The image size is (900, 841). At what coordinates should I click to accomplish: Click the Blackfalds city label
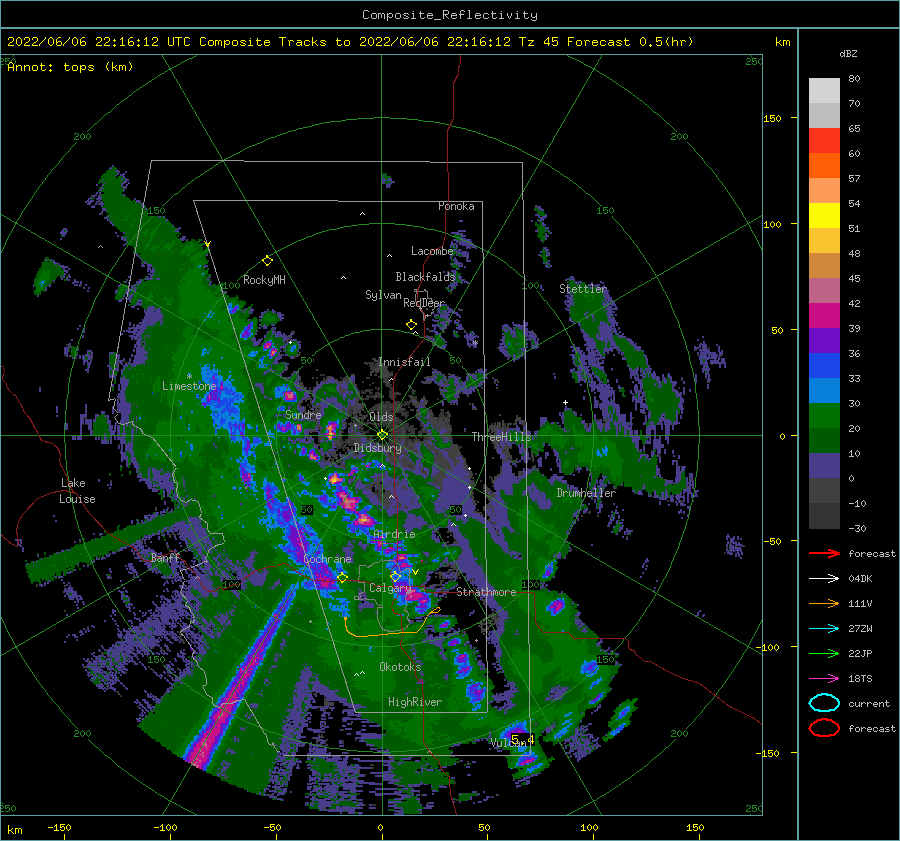pyautogui.click(x=425, y=277)
